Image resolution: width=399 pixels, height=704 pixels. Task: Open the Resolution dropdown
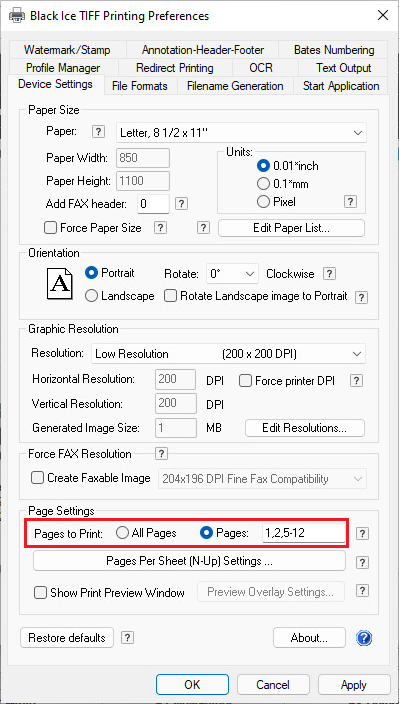[x=228, y=354]
